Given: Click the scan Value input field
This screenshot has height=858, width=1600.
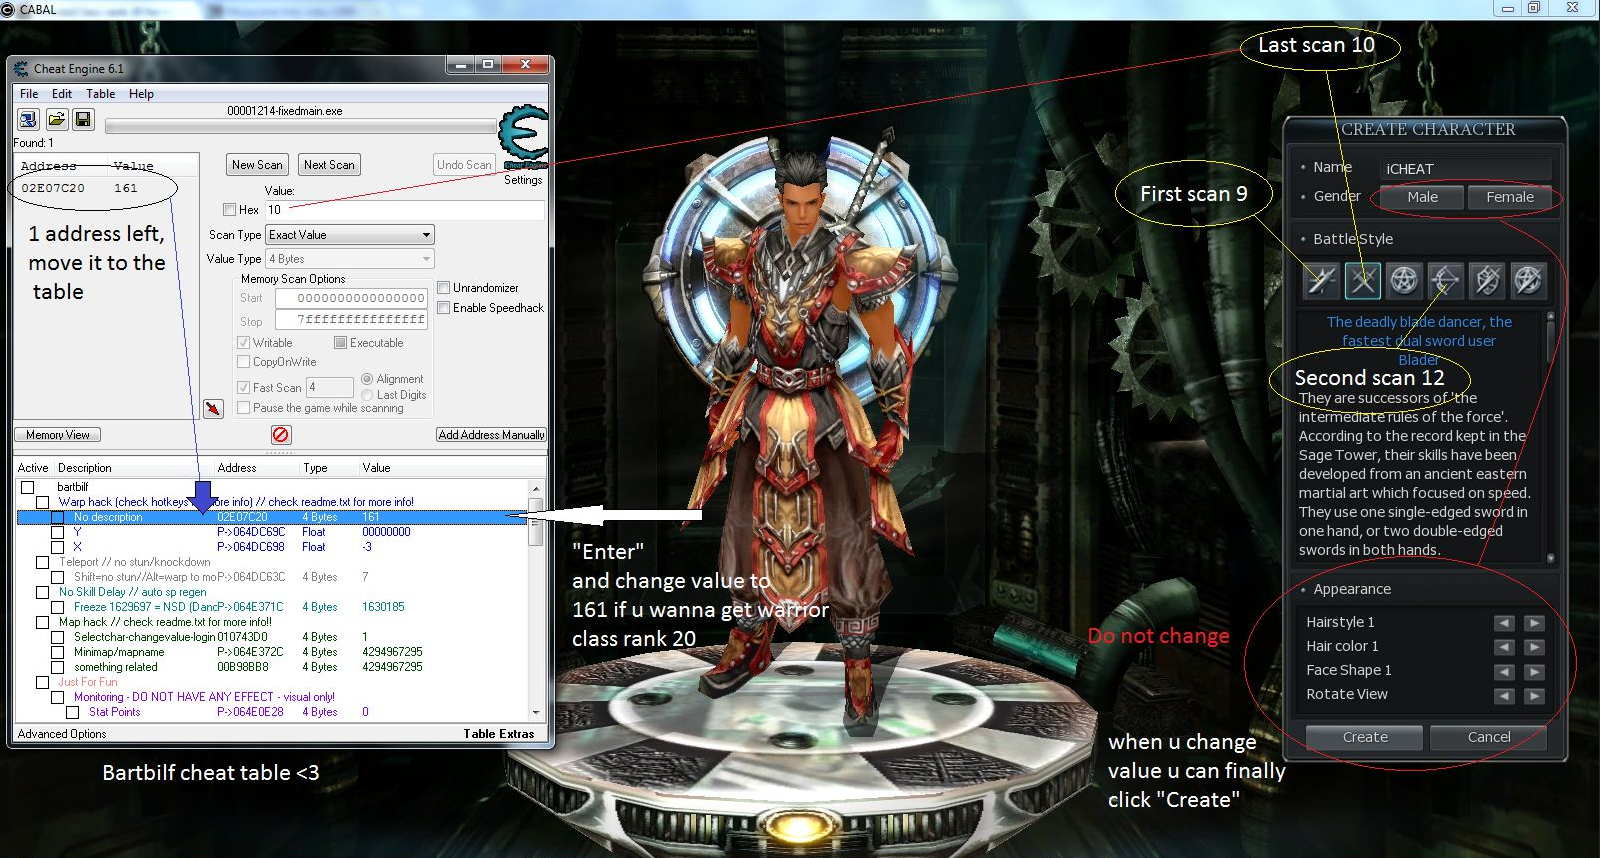Looking at the screenshot, I should pos(404,210).
